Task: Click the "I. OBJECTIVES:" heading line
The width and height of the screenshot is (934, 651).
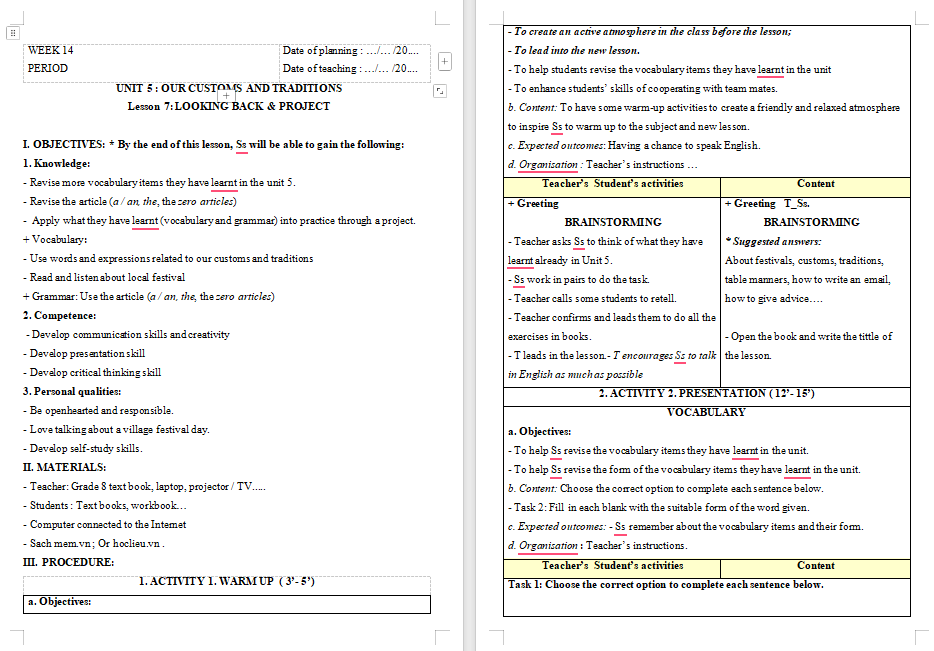Action: (213, 145)
